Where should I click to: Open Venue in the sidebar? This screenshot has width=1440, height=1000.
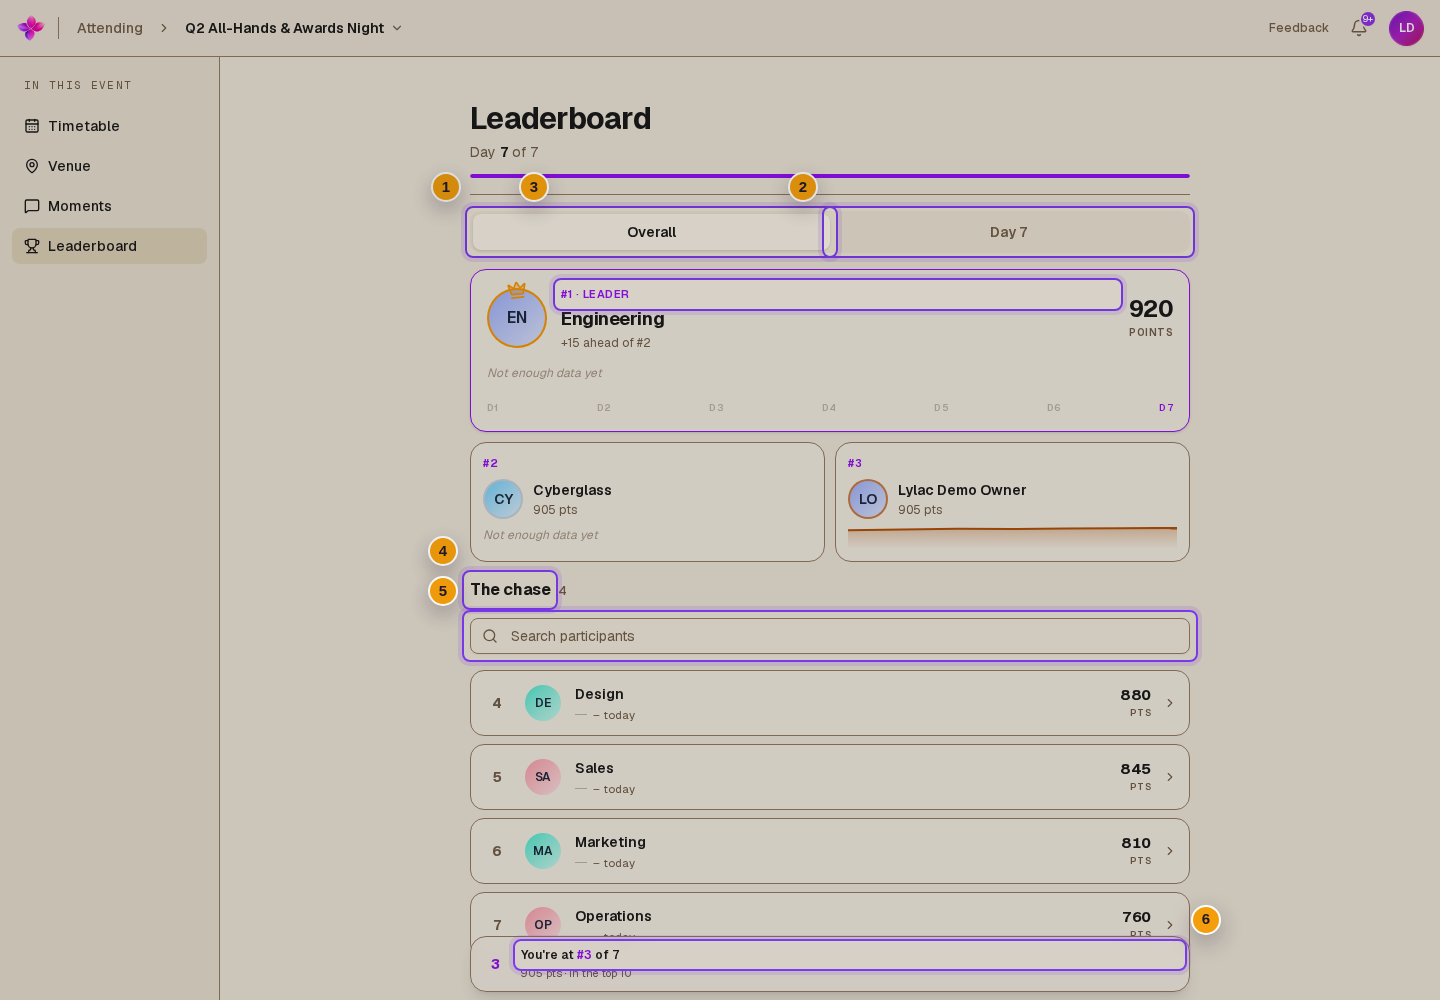point(109,166)
